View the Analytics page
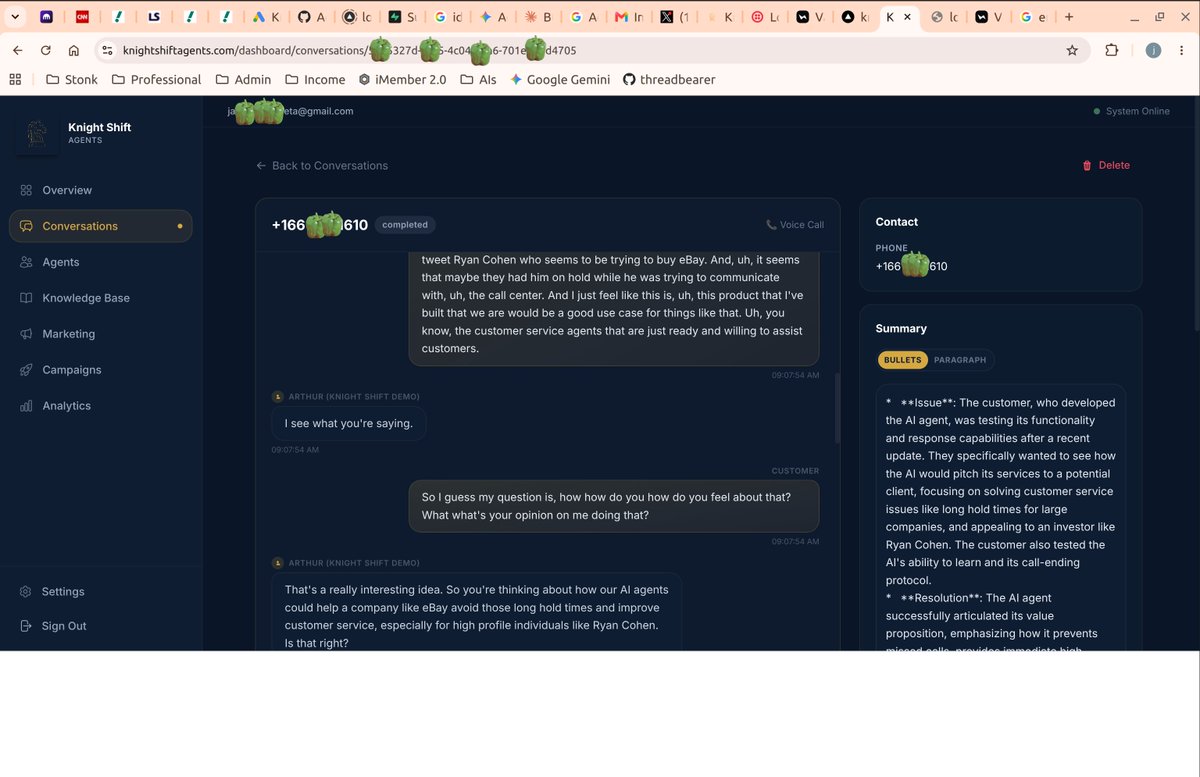The width and height of the screenshot is (1200, 777). (x=100, y=406)
